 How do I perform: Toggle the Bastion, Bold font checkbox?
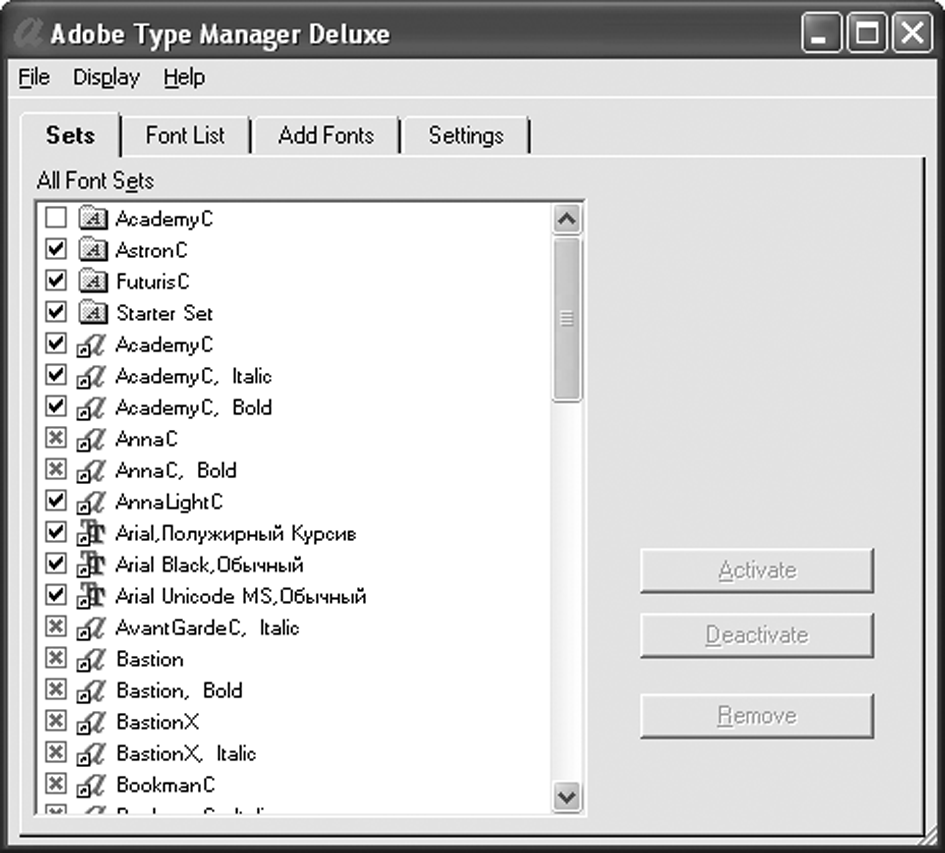click(56, 690)
